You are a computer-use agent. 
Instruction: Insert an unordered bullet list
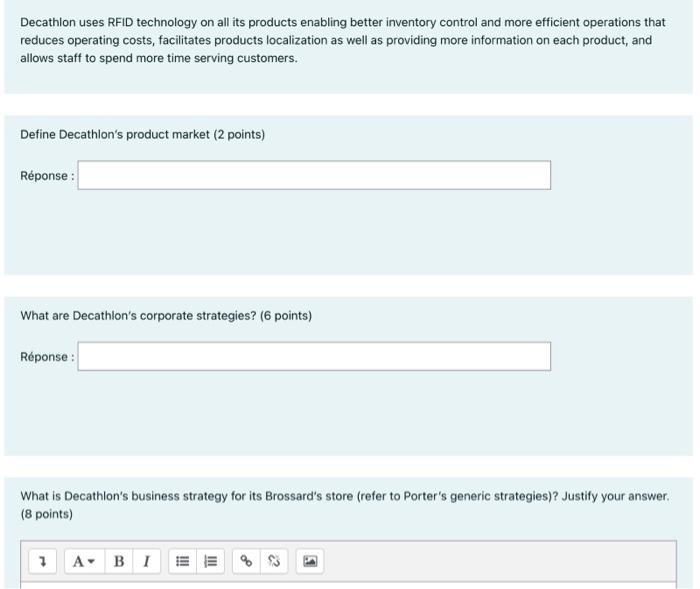[x=182, y=561]
